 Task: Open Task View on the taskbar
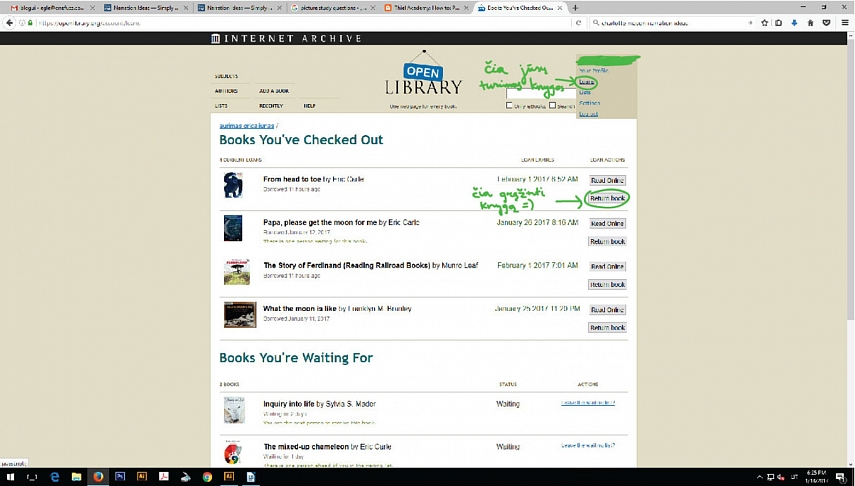point(32,477)
